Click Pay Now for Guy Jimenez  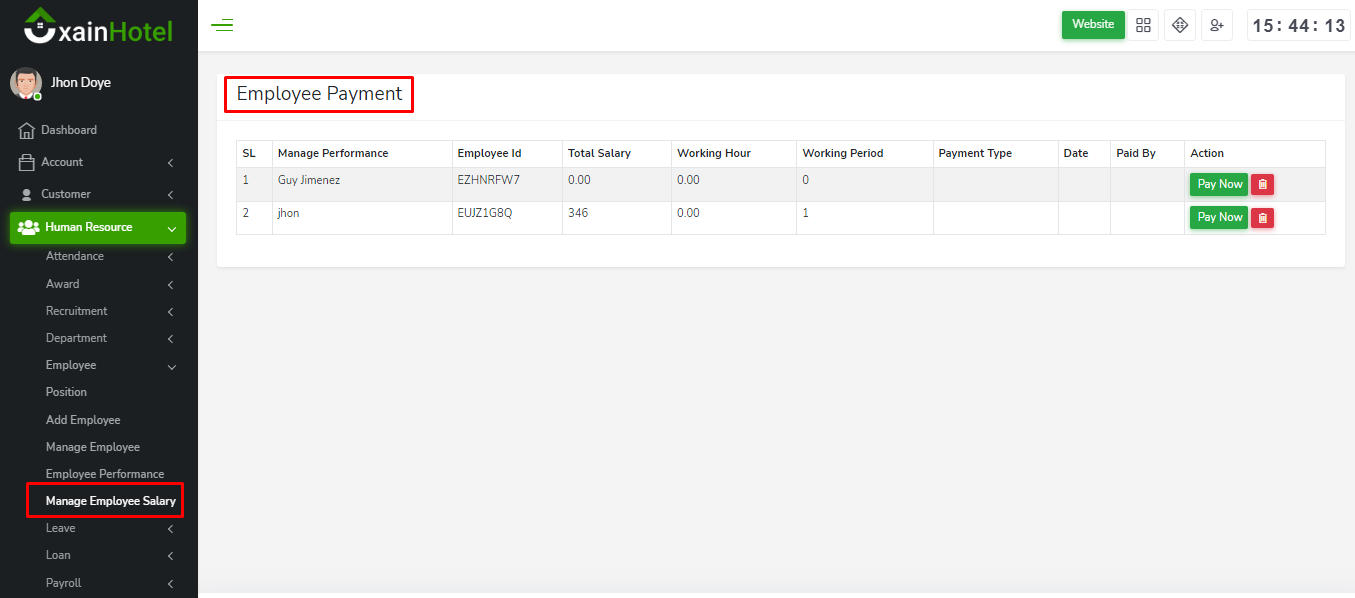(1219, 184)
